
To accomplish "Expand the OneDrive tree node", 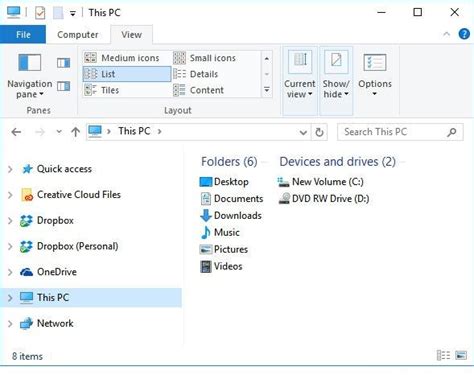I will click(10, 272).
